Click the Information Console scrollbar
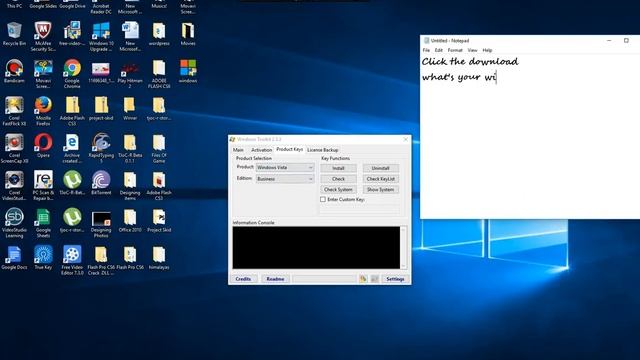 click(x=403, y=247)
